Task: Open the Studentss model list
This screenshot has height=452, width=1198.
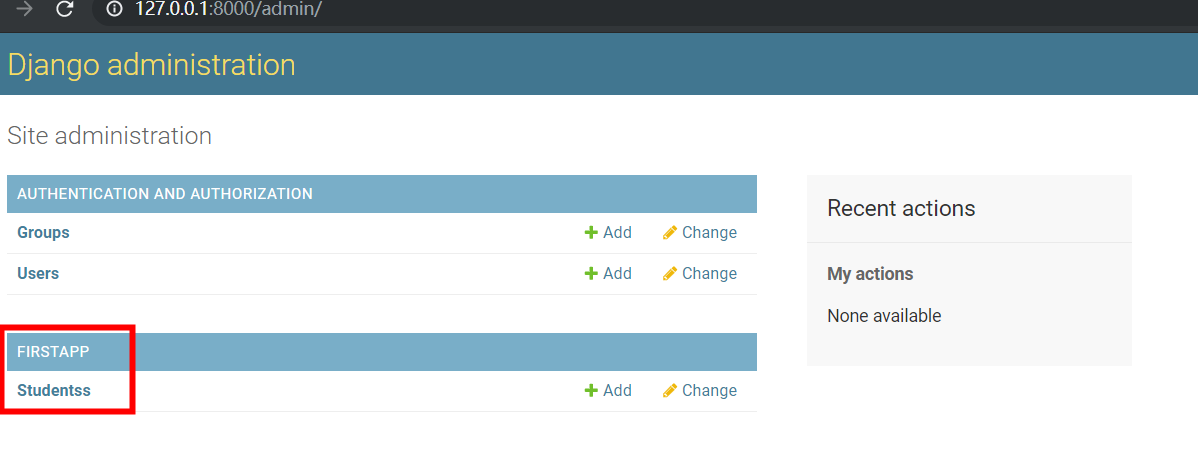Action: coord(54,390)
